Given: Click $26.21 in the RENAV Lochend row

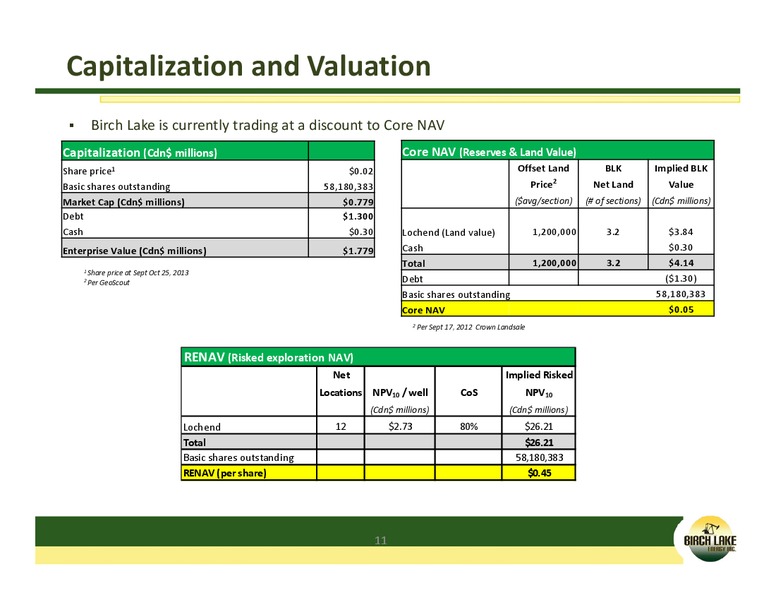Looking at the screenshot, I should tap(539, 426).
